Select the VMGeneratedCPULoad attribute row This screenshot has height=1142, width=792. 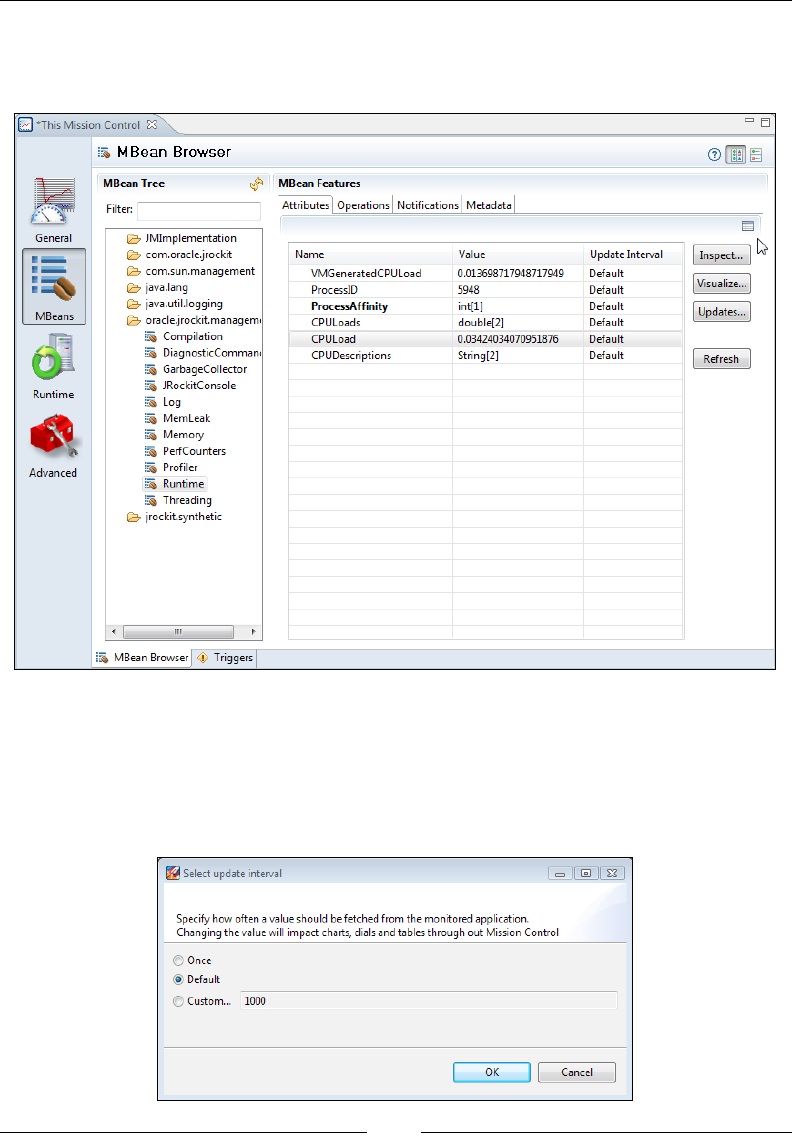pyautogui.click(x=485, y=273)
